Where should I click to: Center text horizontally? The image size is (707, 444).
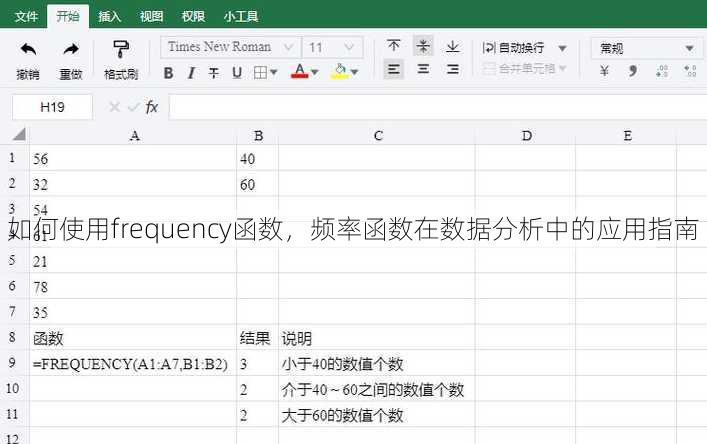[x=423, y=69]
